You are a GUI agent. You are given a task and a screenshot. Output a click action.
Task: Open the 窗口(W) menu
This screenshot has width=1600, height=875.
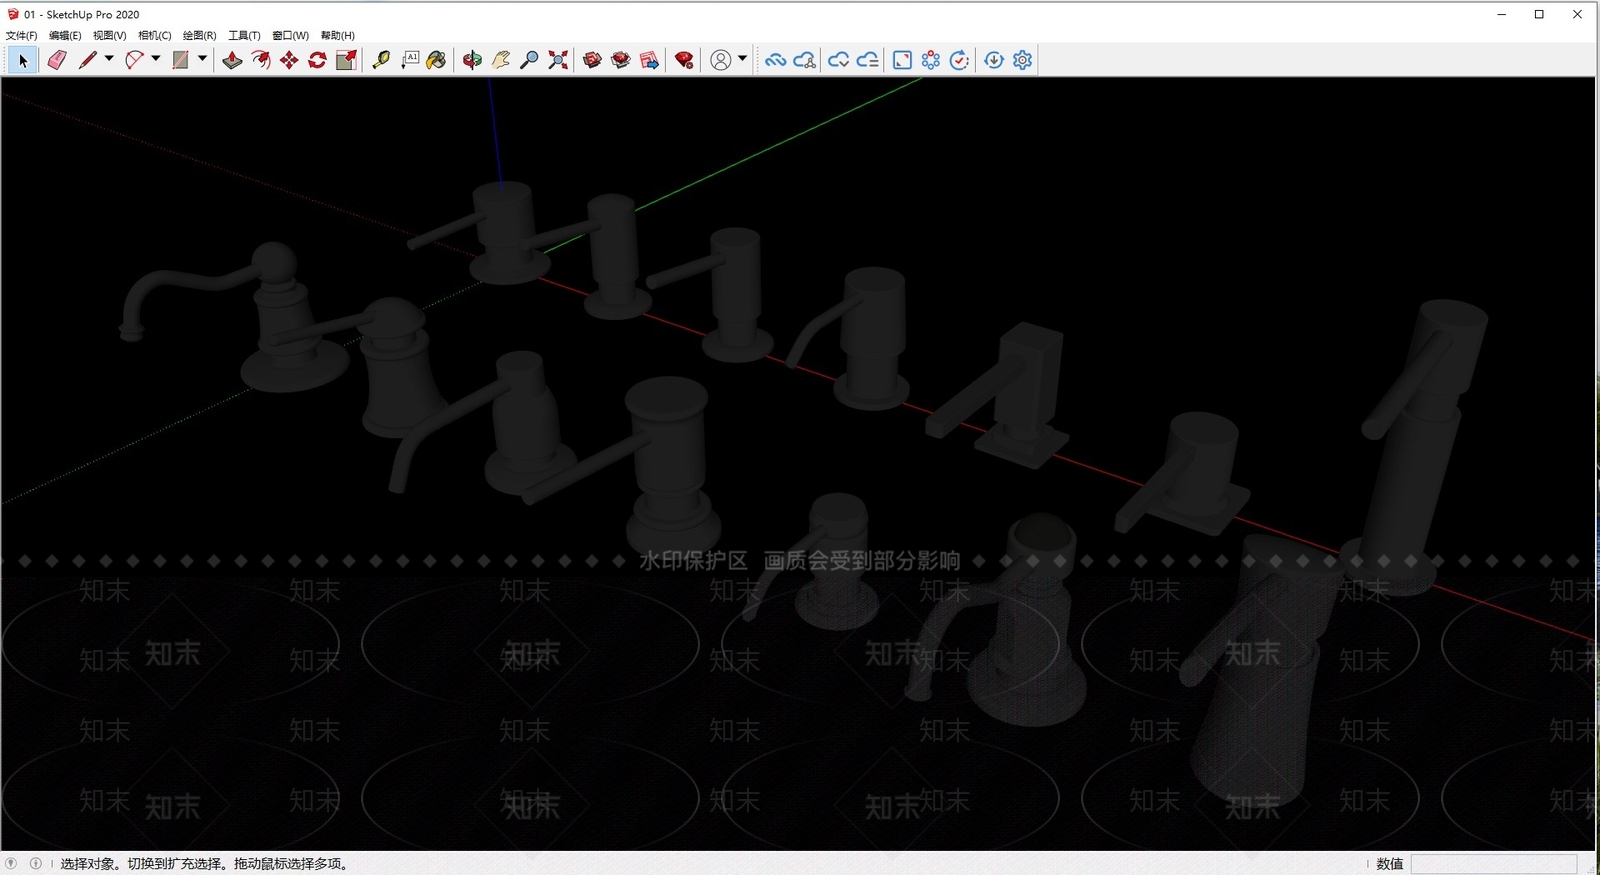(x=290, y=35)
